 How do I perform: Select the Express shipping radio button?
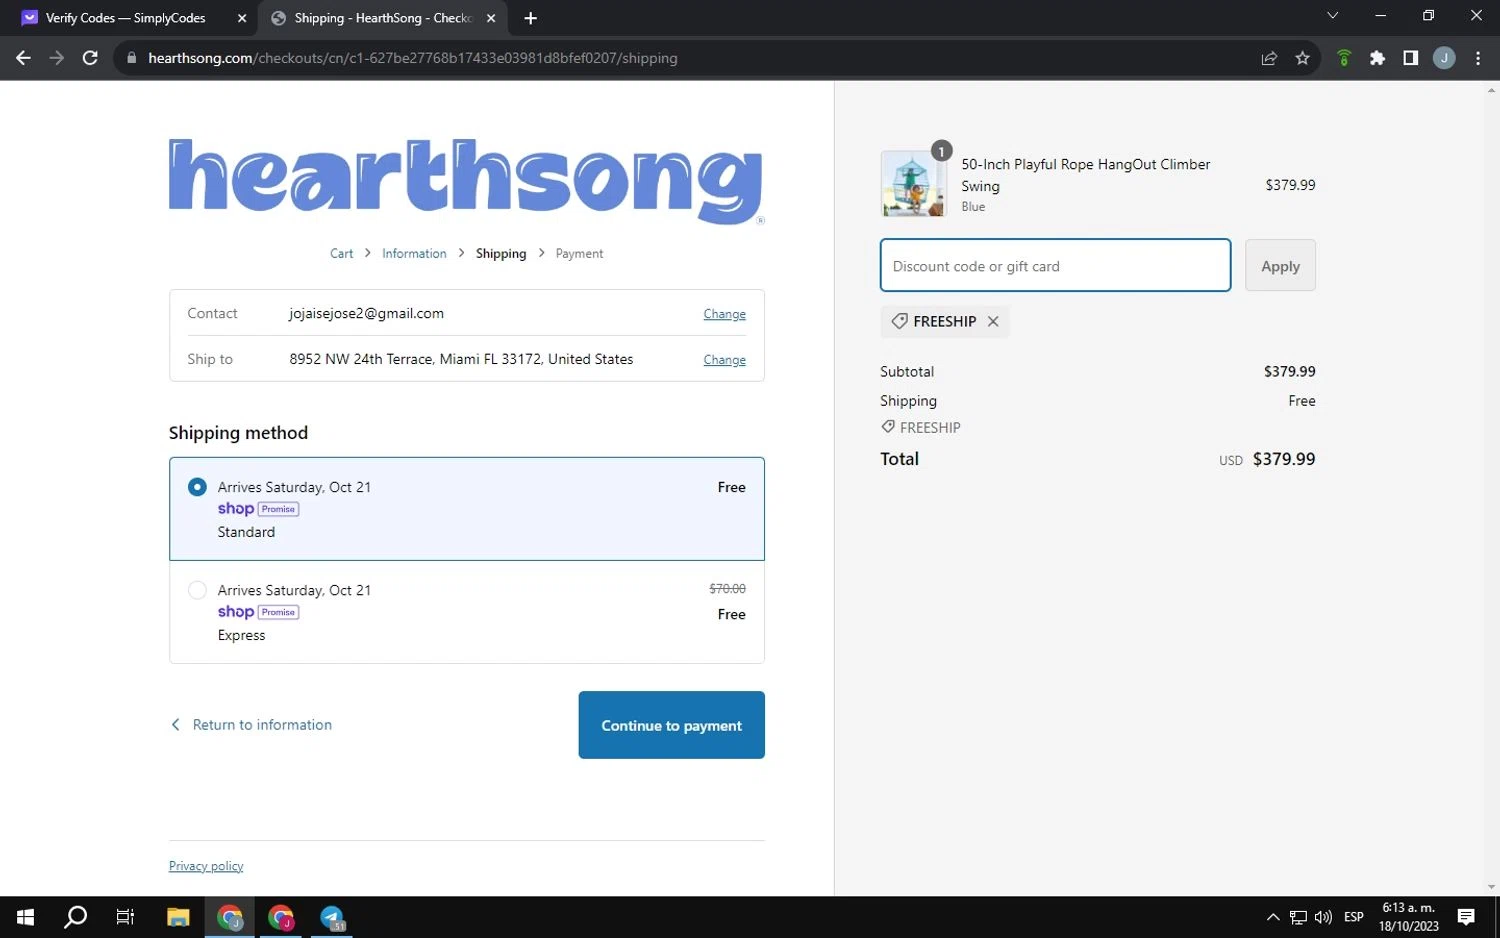pos(197,590)
